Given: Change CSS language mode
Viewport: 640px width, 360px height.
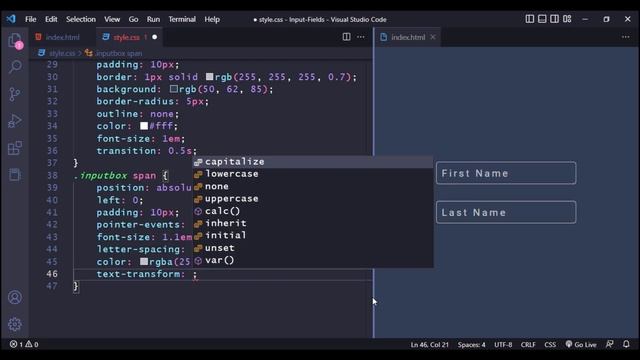Looking at the screenshot, I should (550, 344).
